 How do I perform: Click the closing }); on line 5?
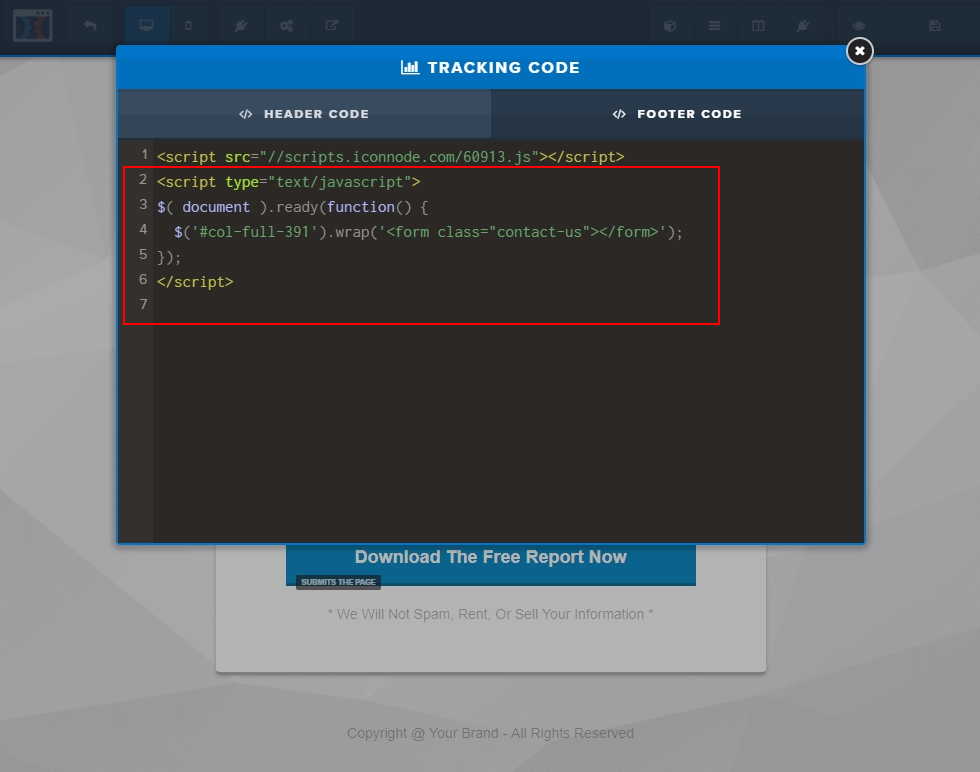(169, 257)
